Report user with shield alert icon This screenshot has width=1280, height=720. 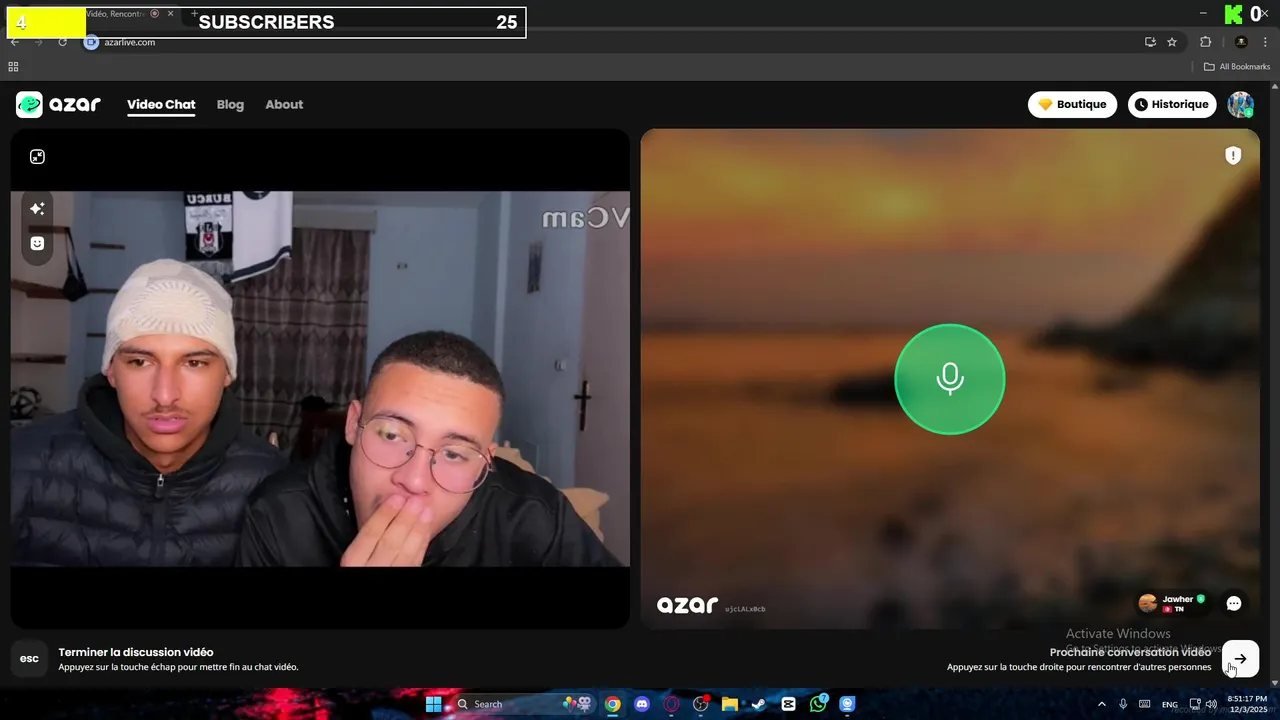[1233, 155]
